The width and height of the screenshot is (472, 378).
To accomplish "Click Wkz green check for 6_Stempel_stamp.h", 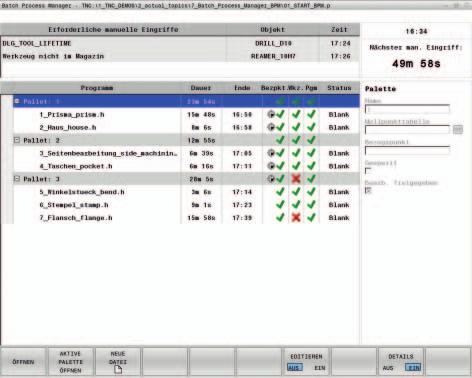I will pyautogui.click(x=296, y=205).
